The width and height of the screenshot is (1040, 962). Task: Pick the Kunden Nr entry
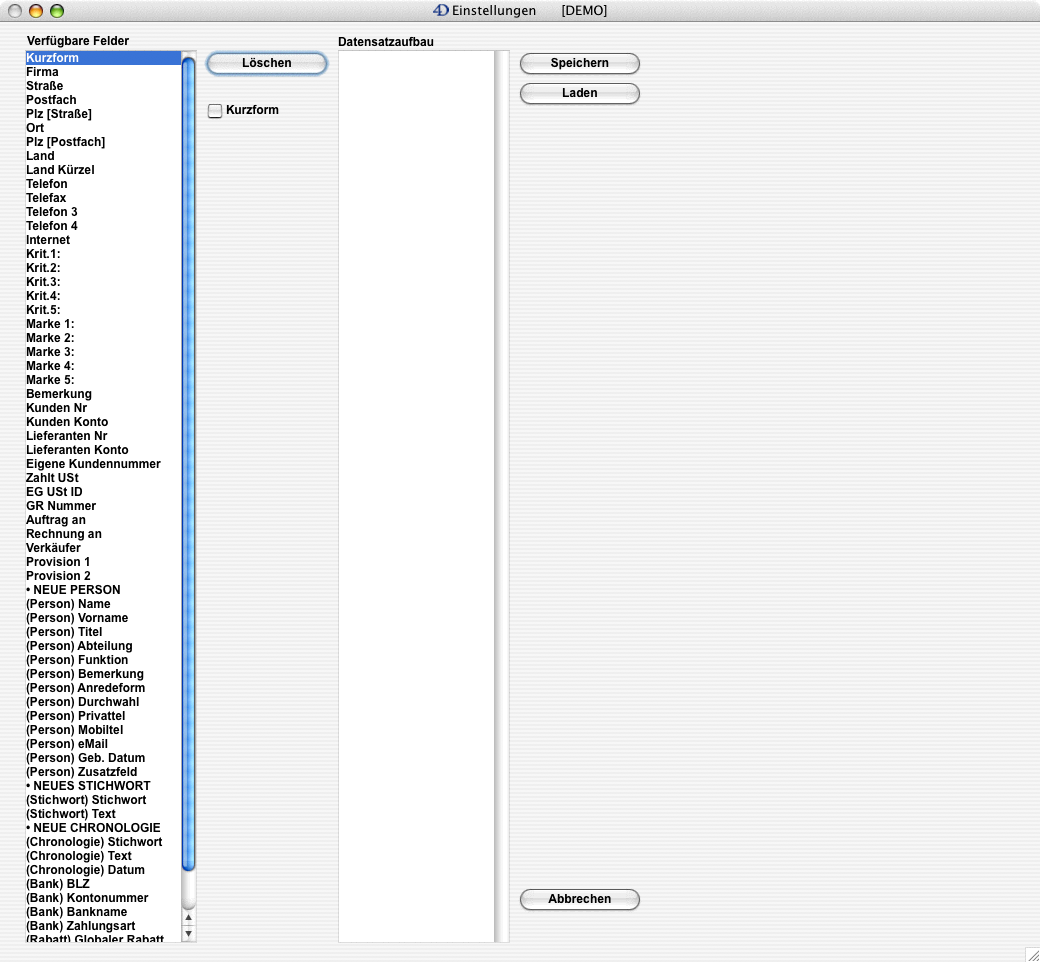(x=56, y=408)
